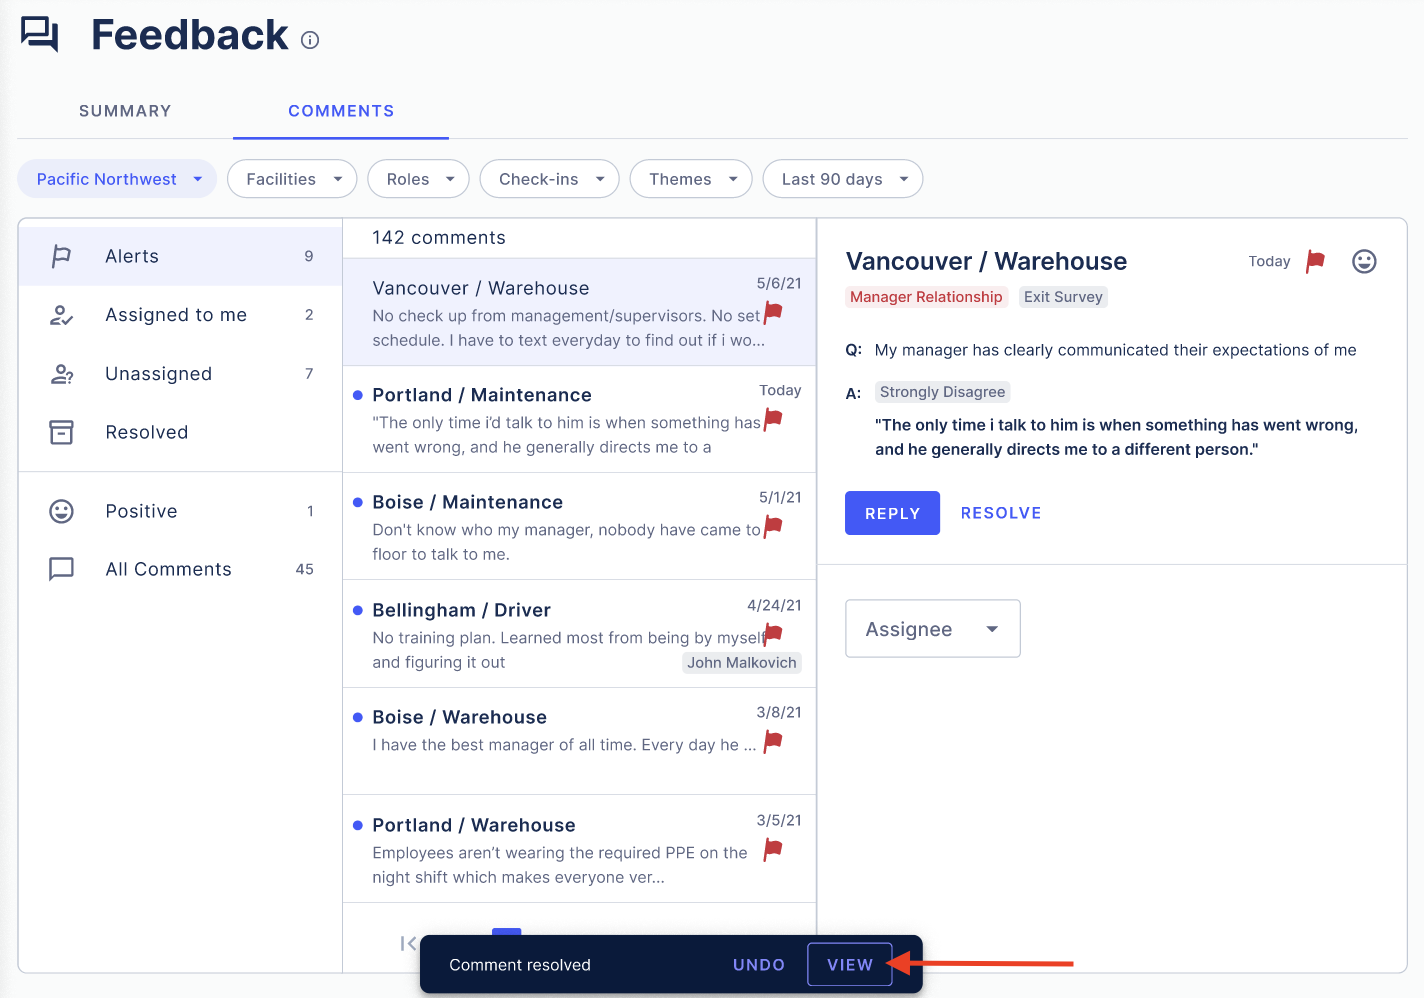Open the Assignee dropdown

click(933, 629)
